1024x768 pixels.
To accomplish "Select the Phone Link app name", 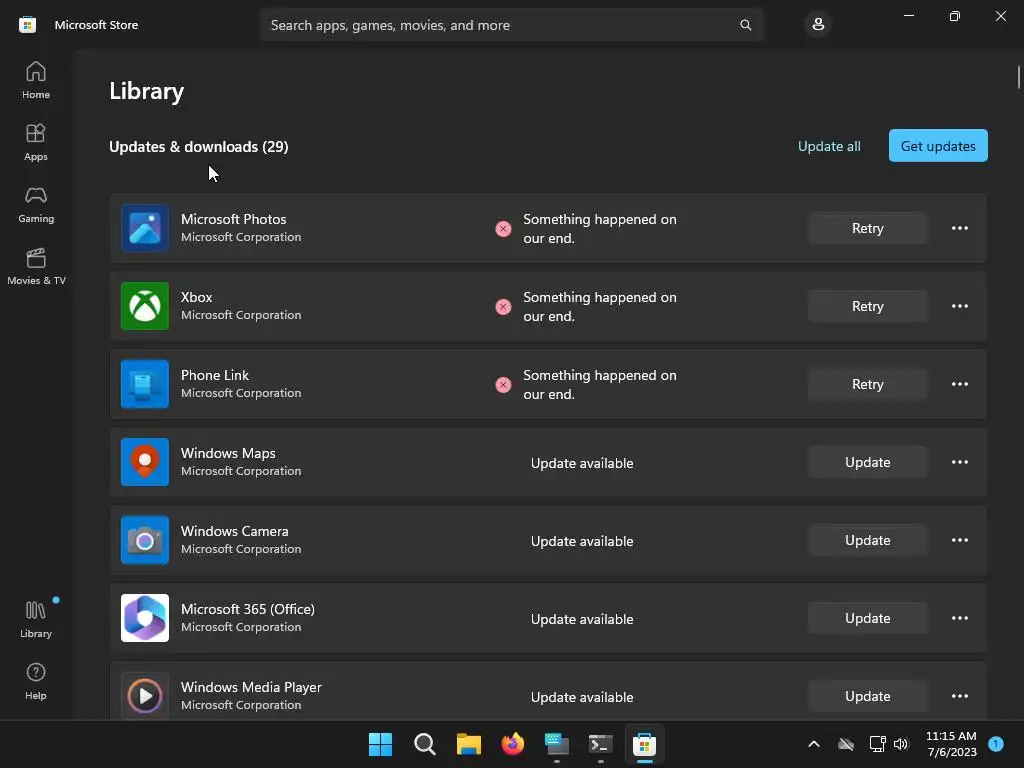I will [x=214, y=376].
